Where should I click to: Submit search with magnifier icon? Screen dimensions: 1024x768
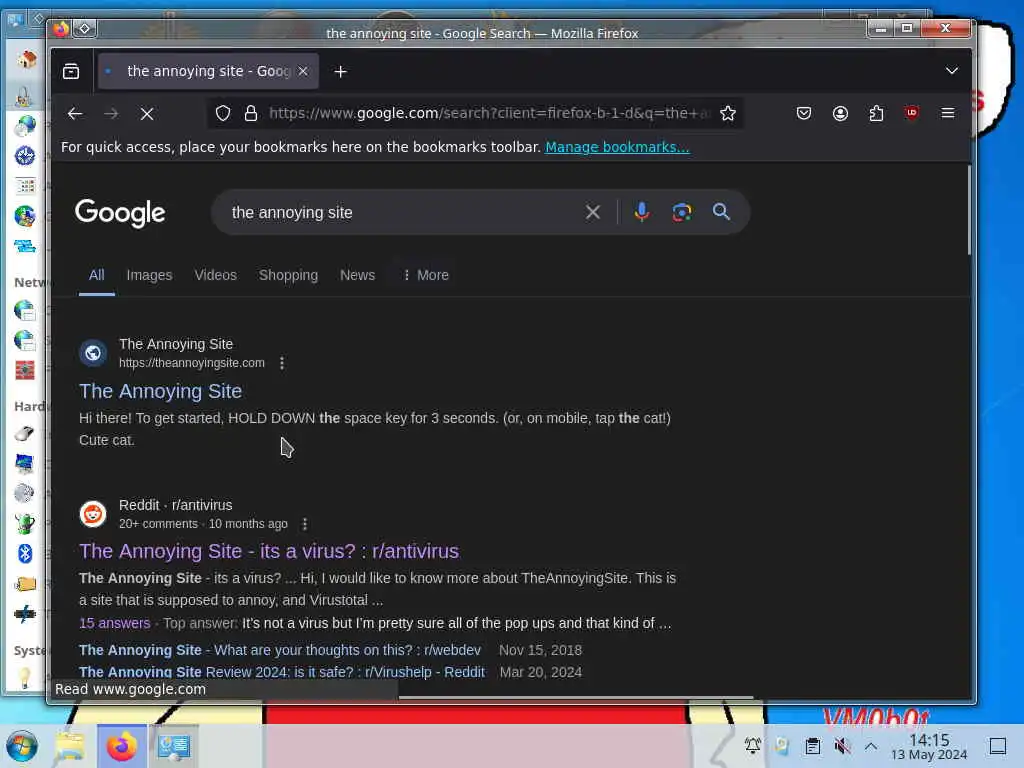point(721,212)
